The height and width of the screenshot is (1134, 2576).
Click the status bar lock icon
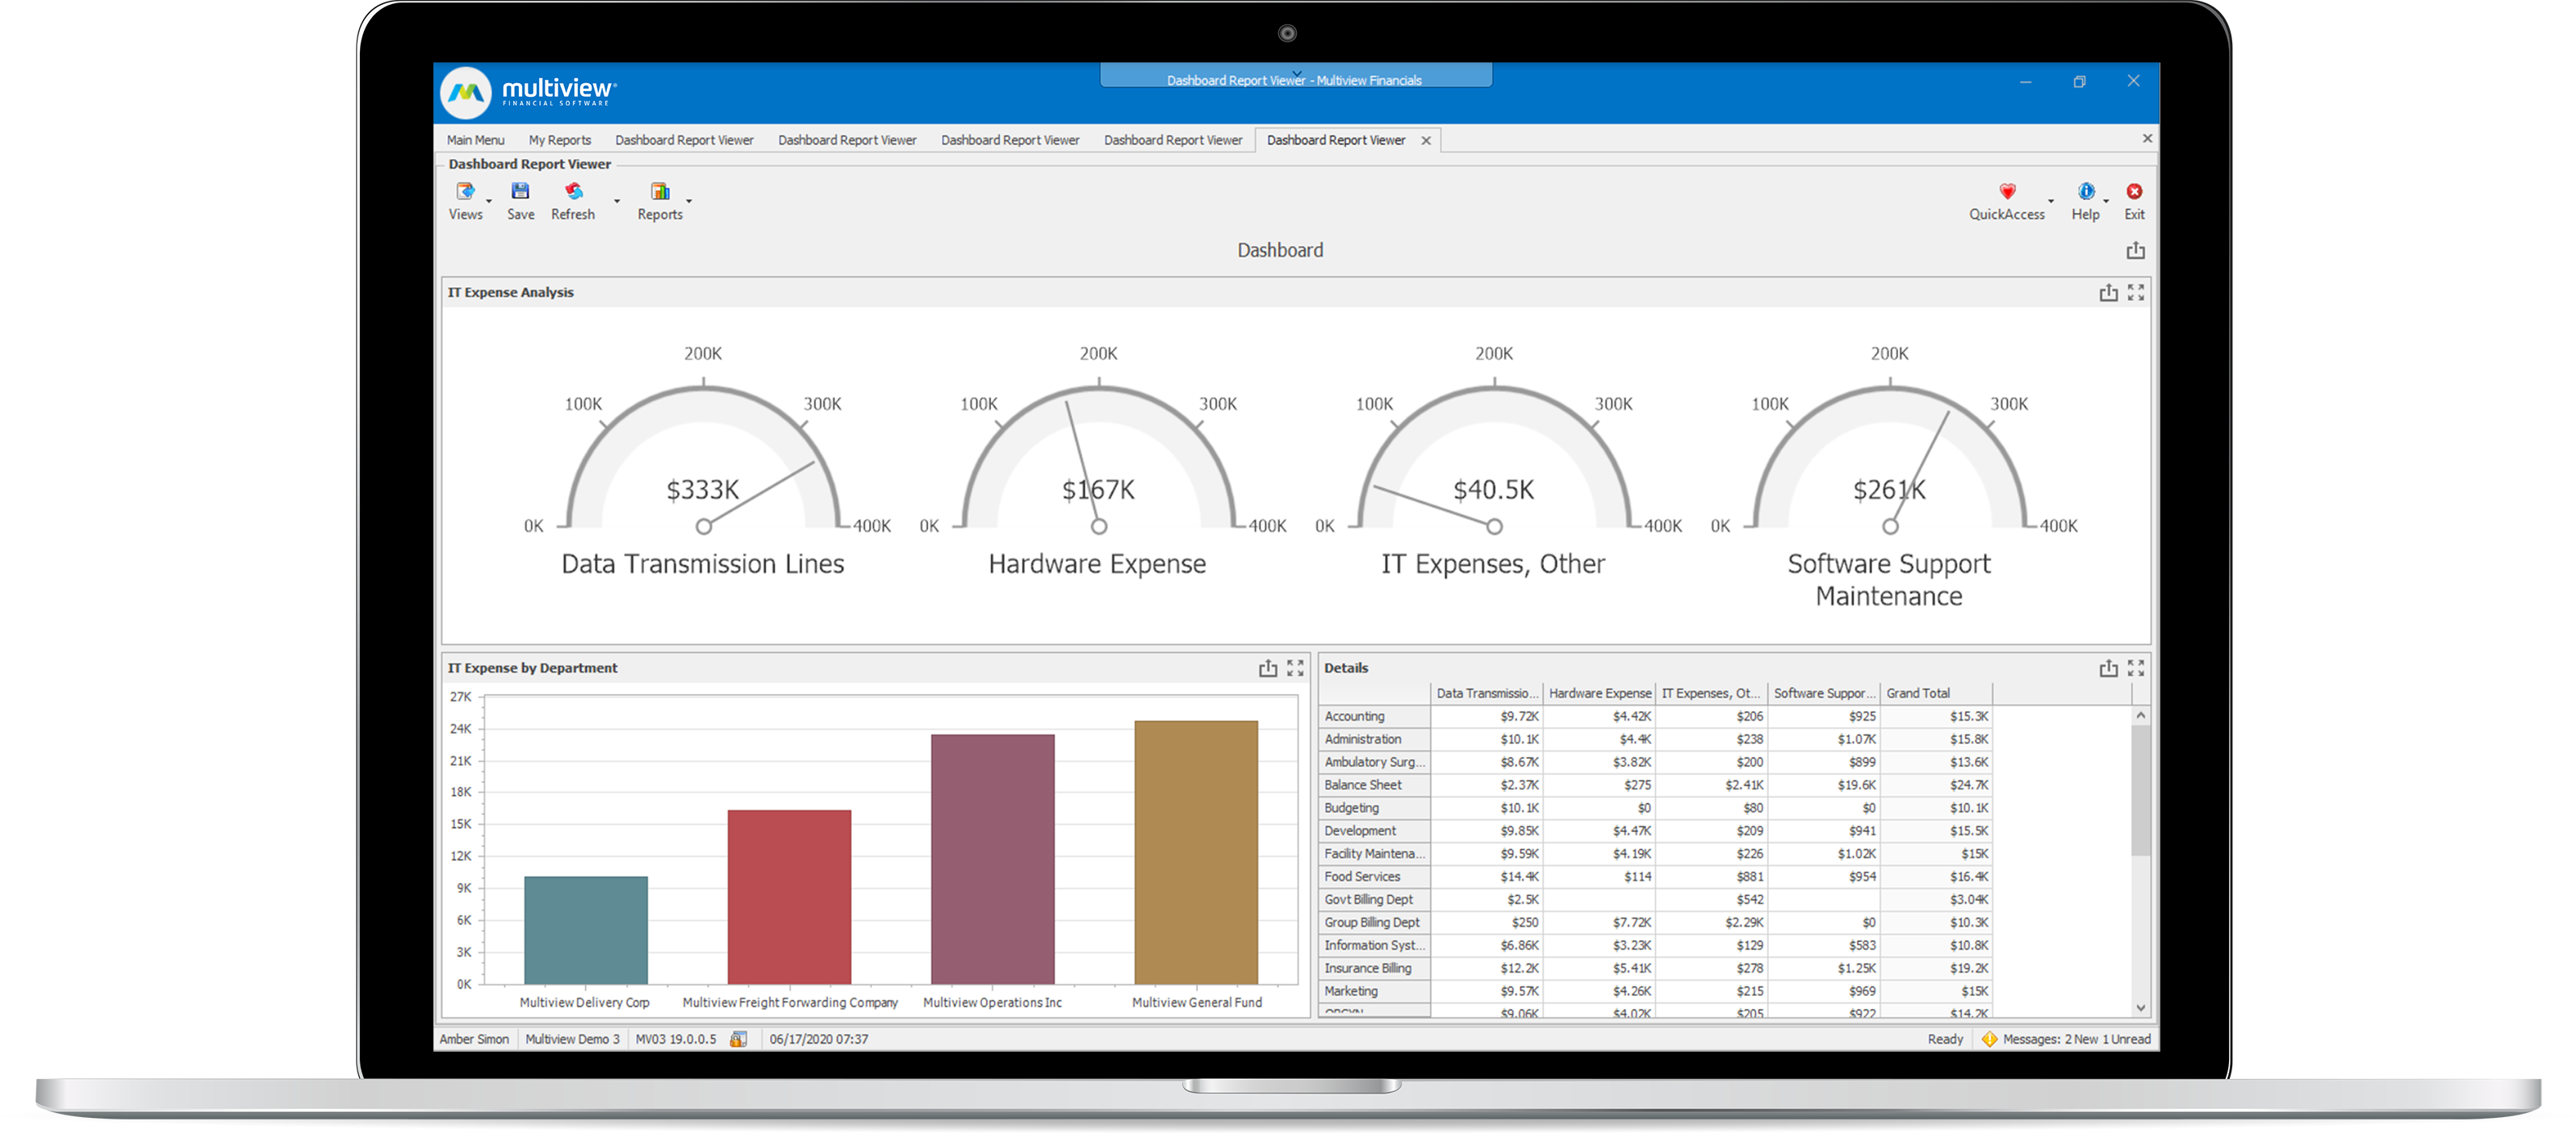coord(738,1039)
